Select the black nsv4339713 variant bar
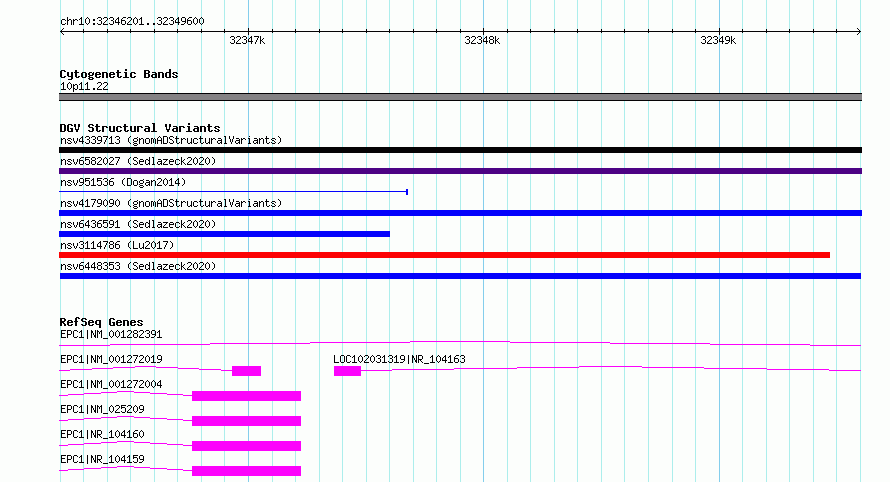This screenshot has height=482, width=890. [x=460, y=150]
